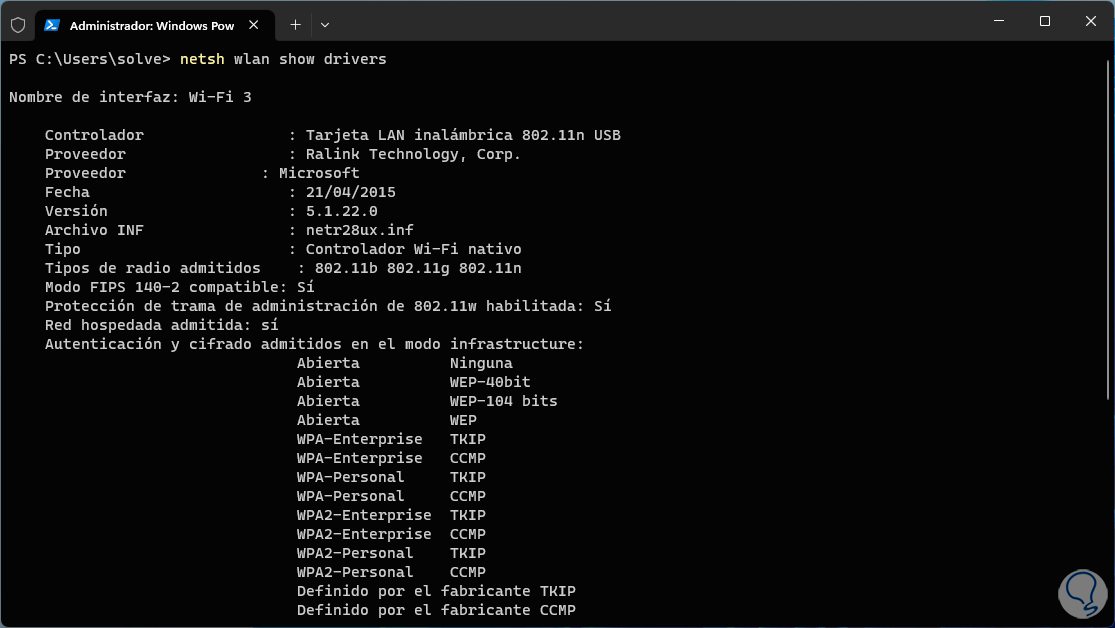Click the administrator shield icon
The image size is (1115, 628).
pos(18,24)
